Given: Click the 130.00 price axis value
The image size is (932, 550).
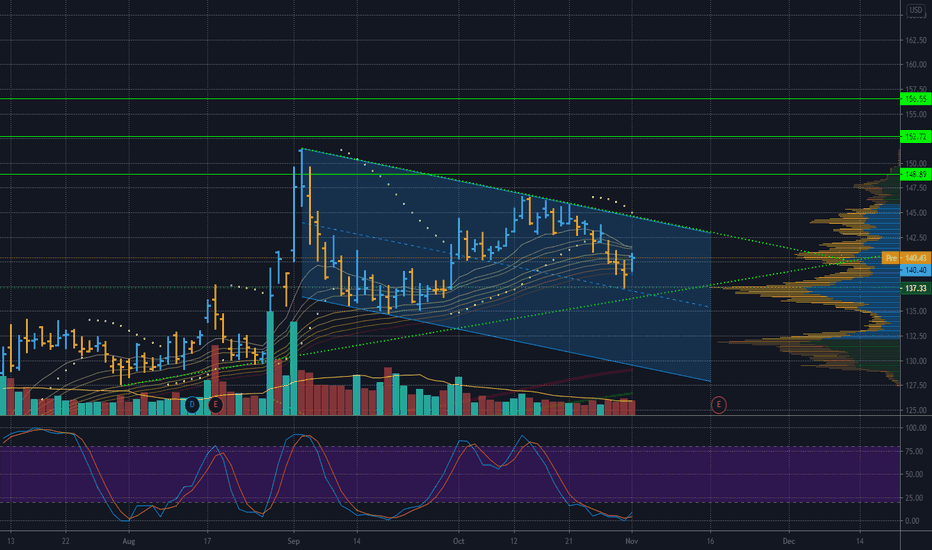Looking at the screenshot, I should coord(916,361).
